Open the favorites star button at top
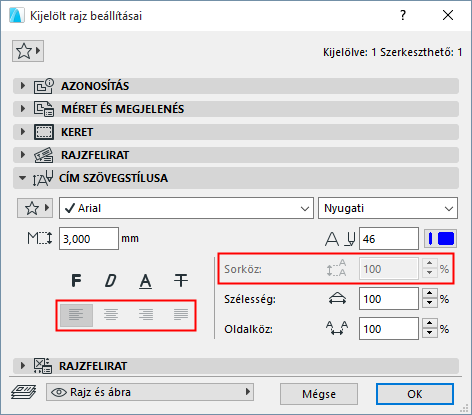The height and width of the screenshot is (415, 472). (28, 51)
